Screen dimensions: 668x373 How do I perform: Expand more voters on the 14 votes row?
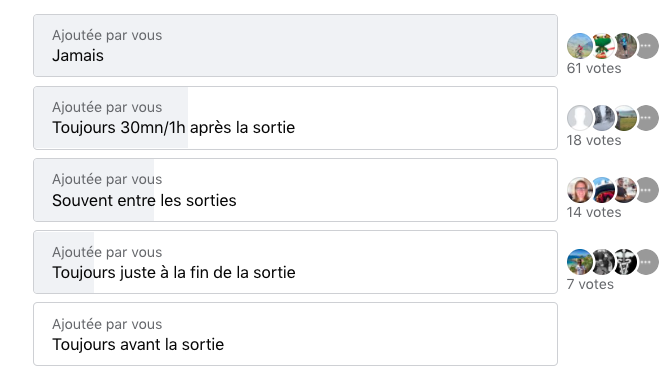click(x=646, y=190)
